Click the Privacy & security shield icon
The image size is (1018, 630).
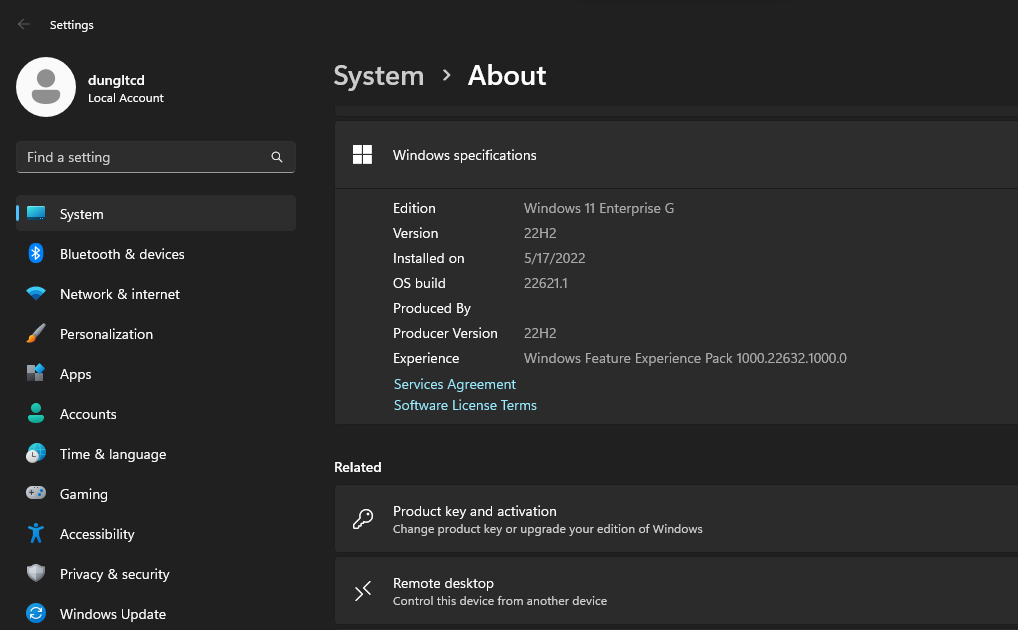click(36, 574)
